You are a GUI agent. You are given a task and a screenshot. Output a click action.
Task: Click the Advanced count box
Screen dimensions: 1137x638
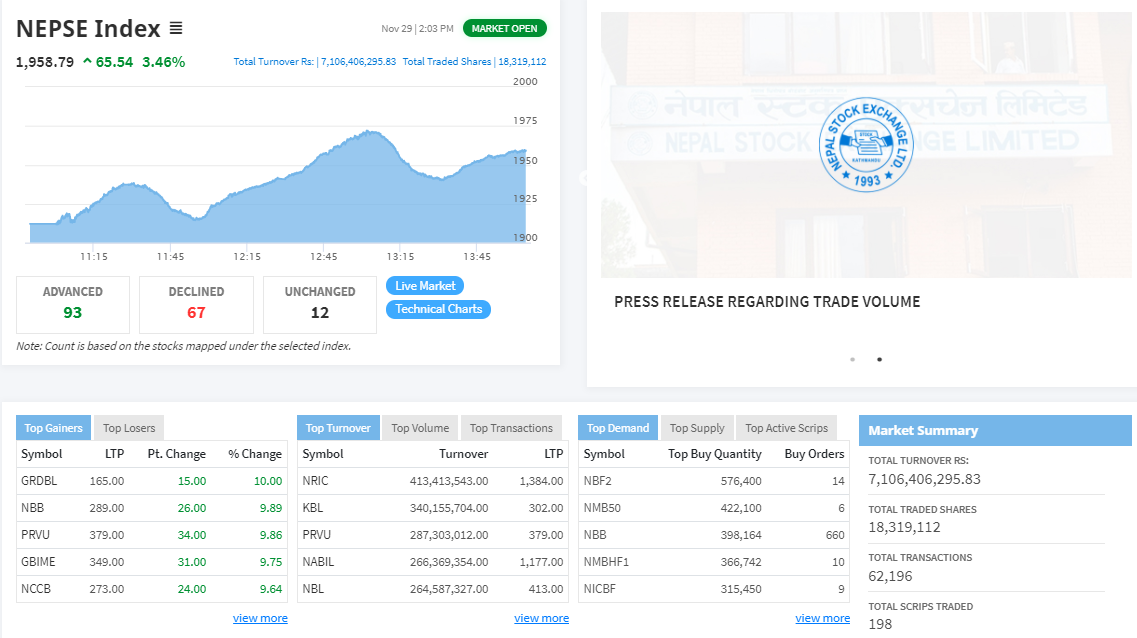click(x=73, y=304)
